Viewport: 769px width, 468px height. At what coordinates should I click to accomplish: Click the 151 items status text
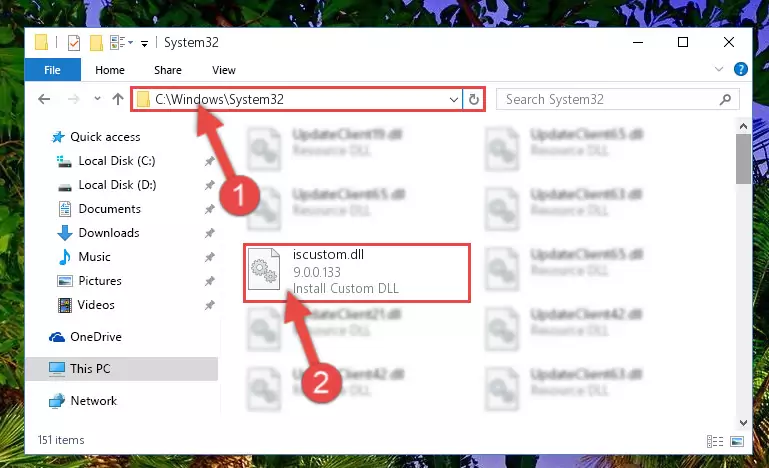click(61, 440)
